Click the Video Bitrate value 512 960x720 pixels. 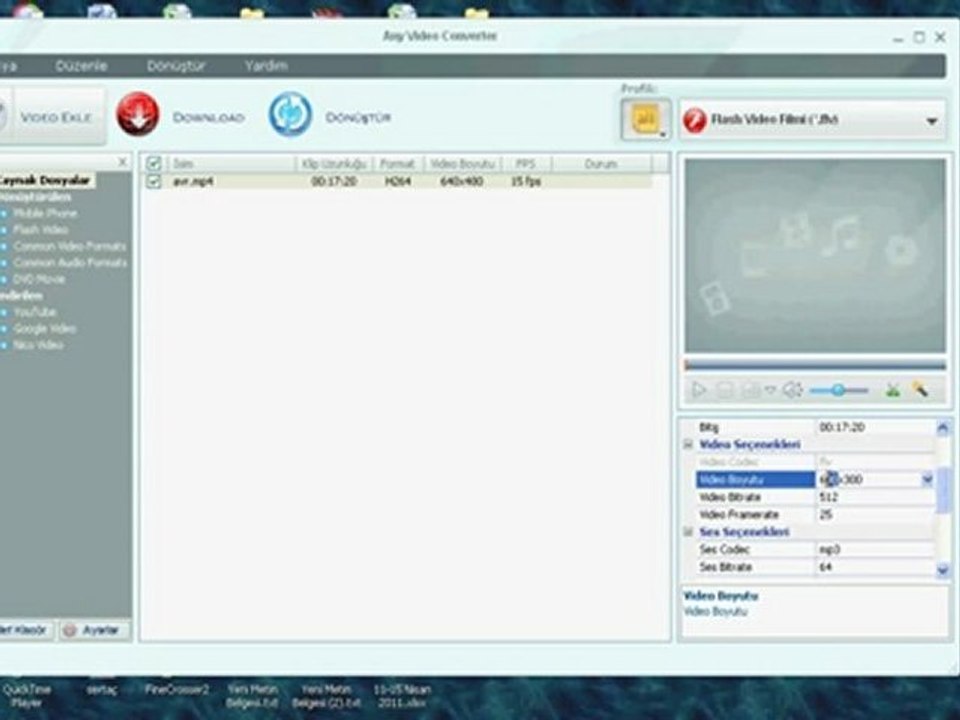[x=874, y=497]
